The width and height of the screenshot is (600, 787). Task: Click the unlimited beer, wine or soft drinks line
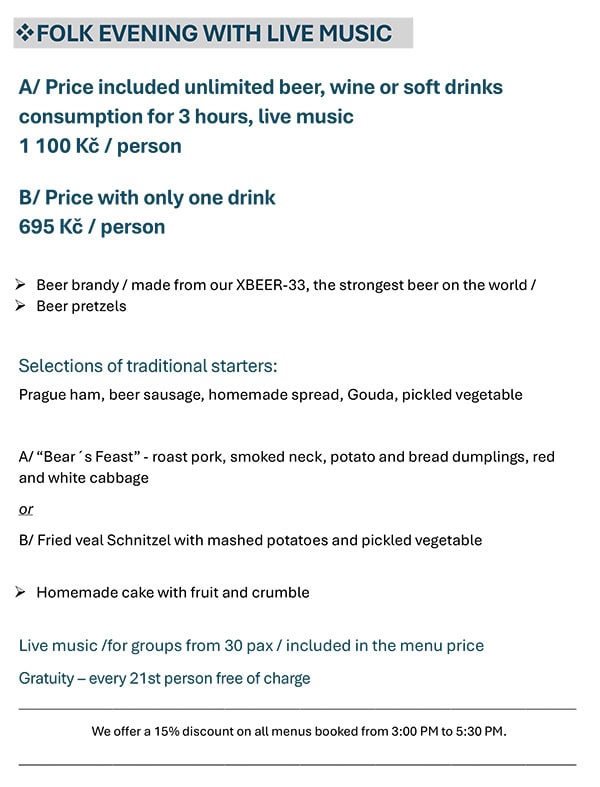pos(260,87)
